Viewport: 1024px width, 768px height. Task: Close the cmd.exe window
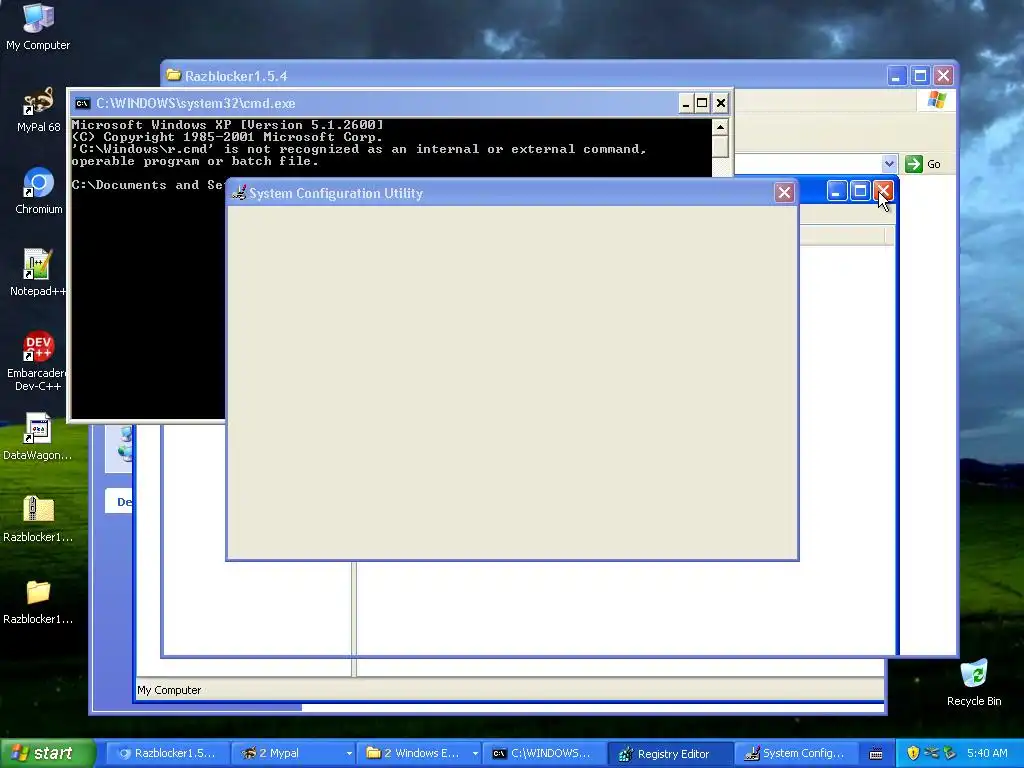[720, 103]
